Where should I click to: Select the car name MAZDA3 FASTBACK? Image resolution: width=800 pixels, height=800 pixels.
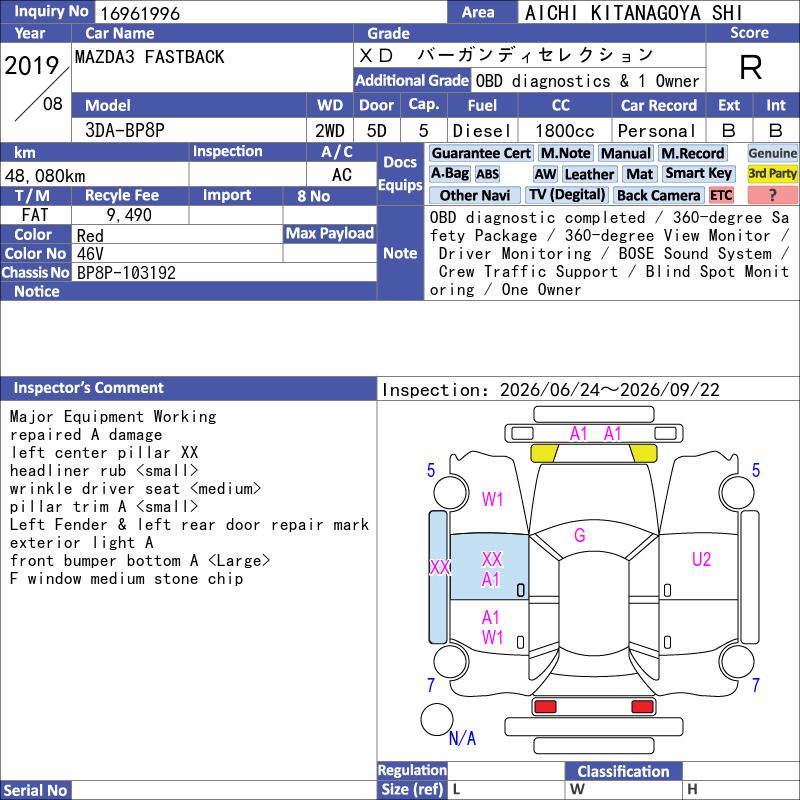(149, 57)
